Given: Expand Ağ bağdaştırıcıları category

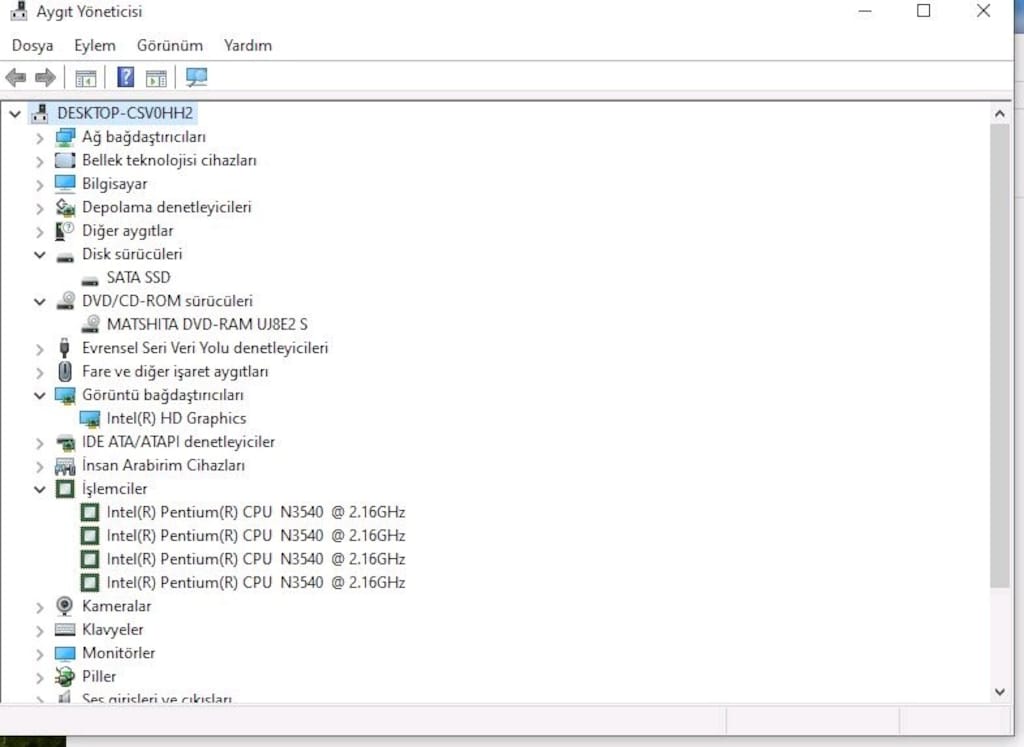Looking at the screenshot, I should [x=40, y=138].
